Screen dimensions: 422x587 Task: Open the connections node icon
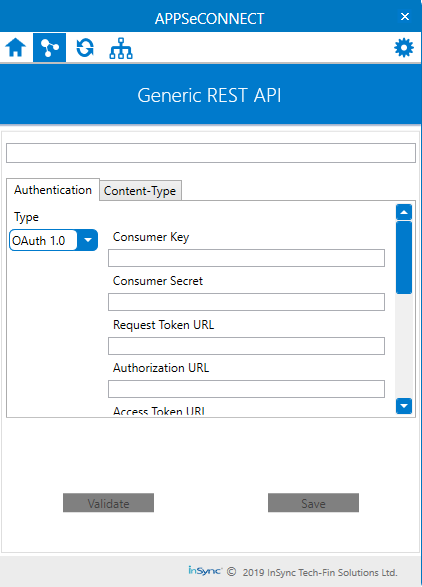point(49,48)
